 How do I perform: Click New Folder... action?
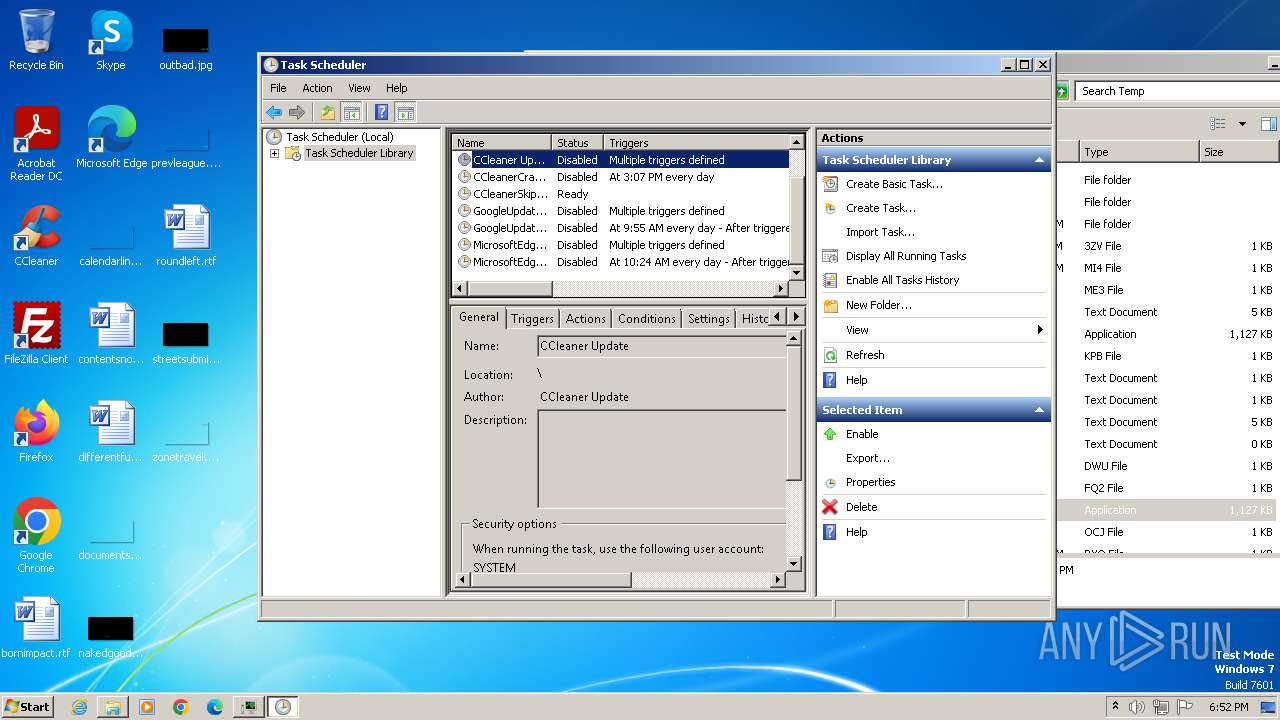(x=878, y=305)
